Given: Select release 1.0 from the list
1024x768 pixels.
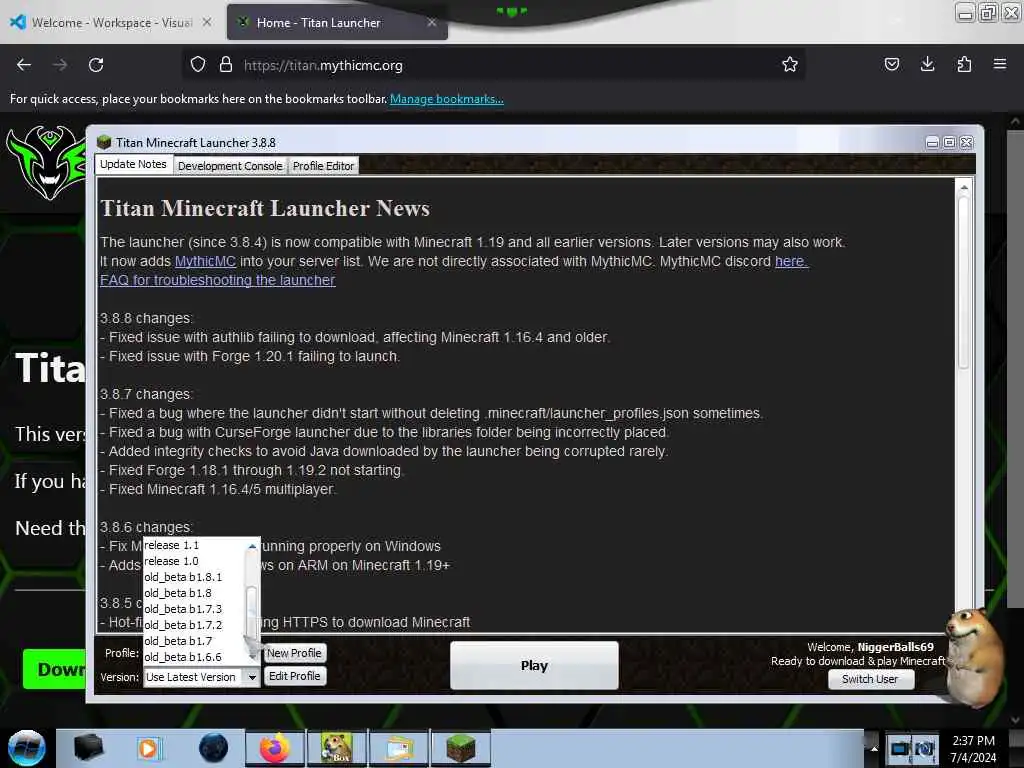Looking at the screenshot, I should tap(193, 561).
